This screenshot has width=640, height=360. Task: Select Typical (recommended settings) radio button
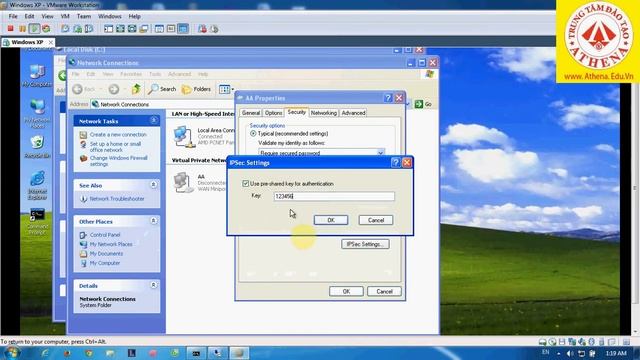tap(253, 133)
